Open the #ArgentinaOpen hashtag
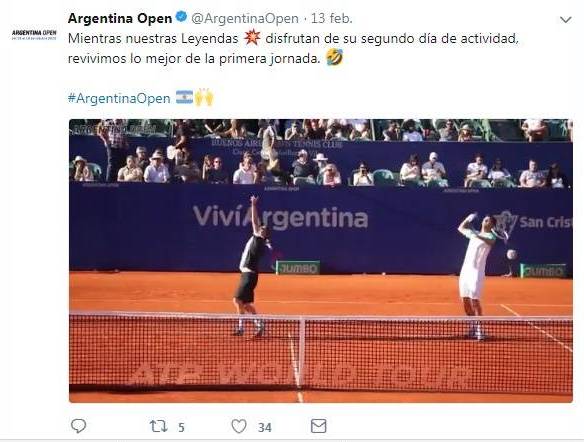Viewport: 584px width, 442px height. click(x=119, y=98)
